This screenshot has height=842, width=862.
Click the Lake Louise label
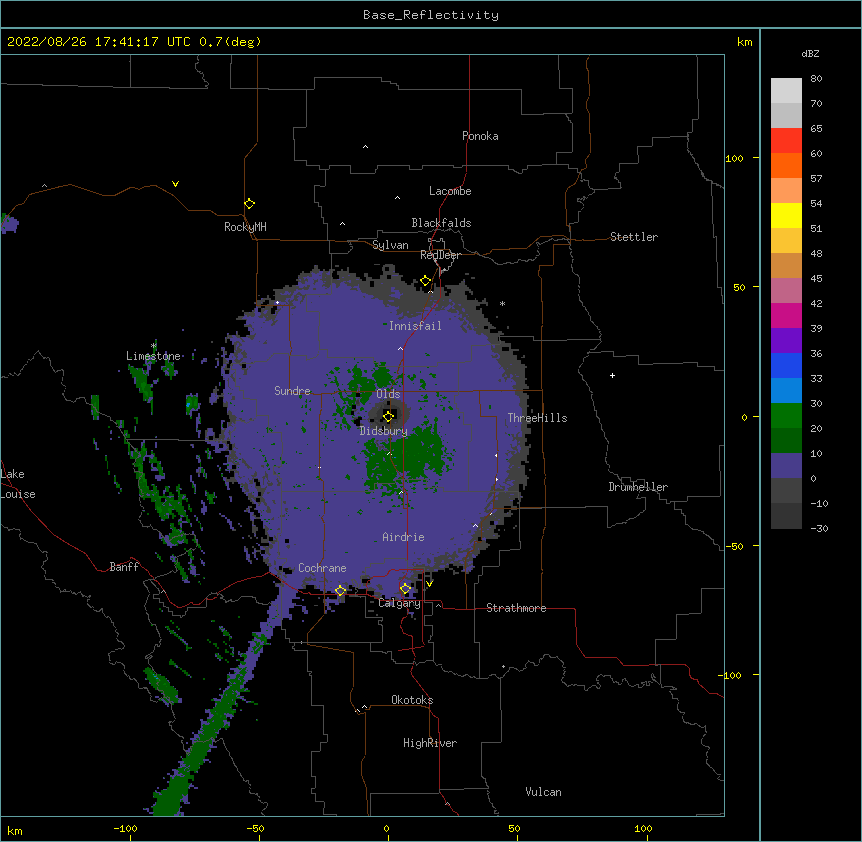click(x=18, y=484)
